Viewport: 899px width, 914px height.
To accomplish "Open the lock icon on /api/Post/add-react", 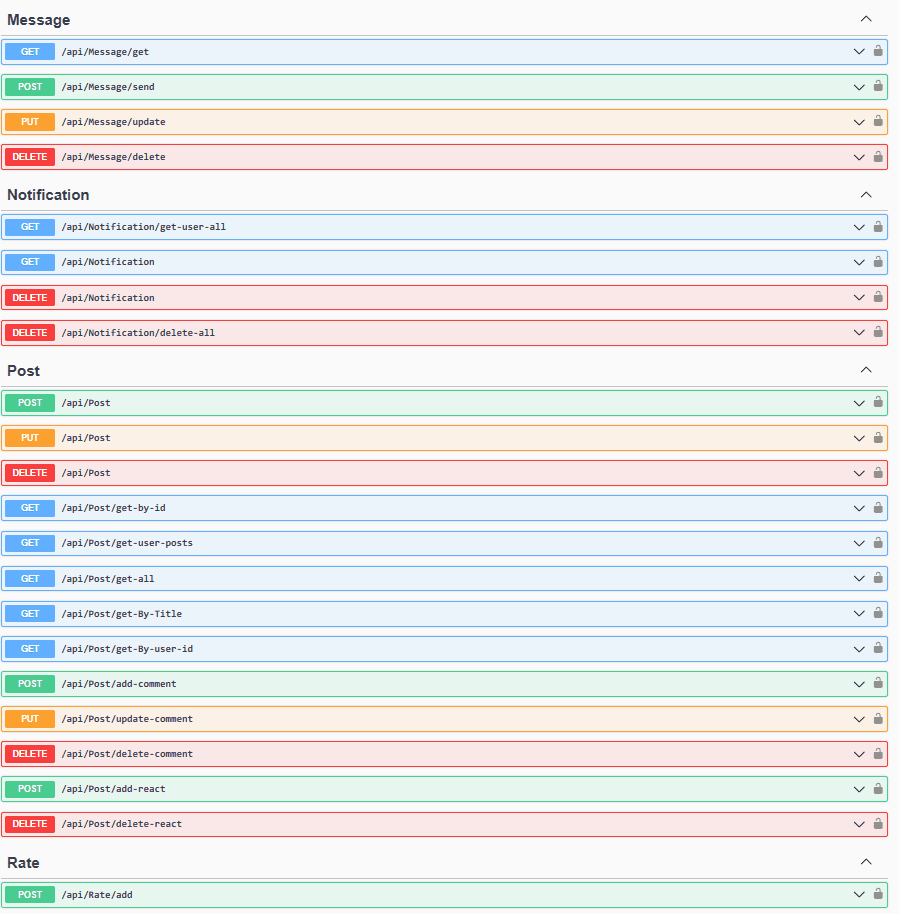I will 877,788.
